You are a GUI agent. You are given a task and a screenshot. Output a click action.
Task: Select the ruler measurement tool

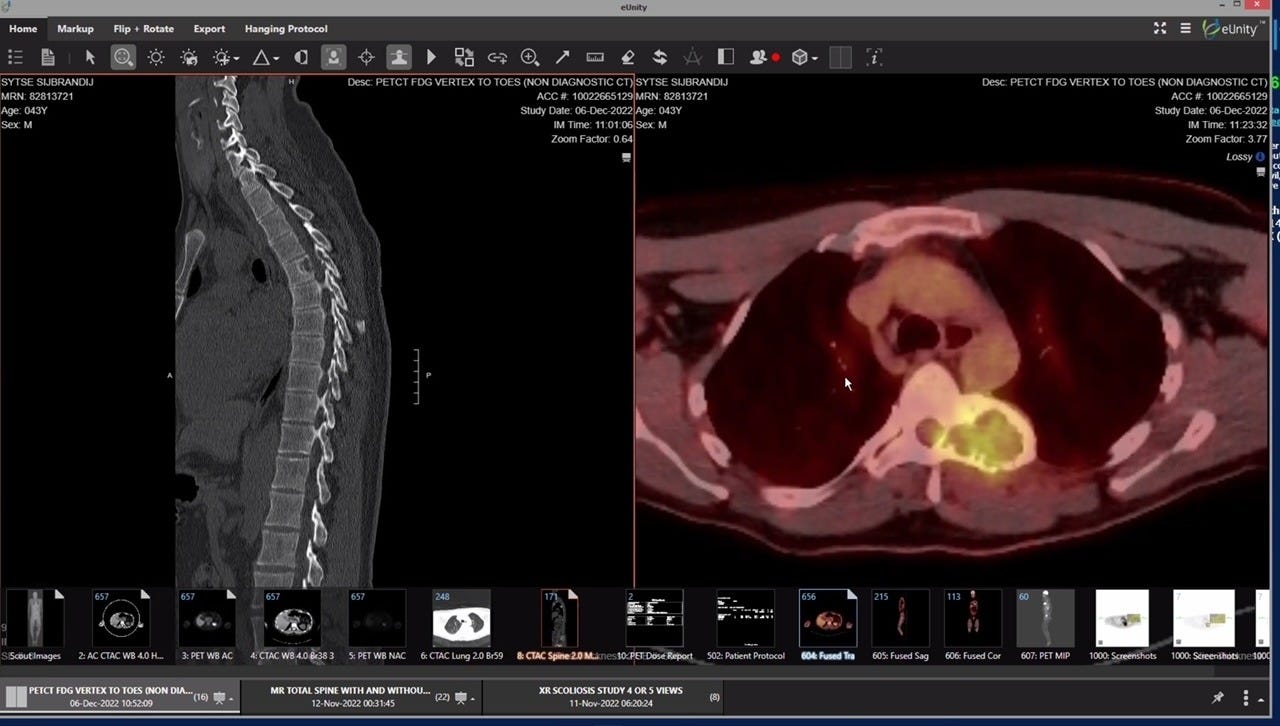(593, 57)
